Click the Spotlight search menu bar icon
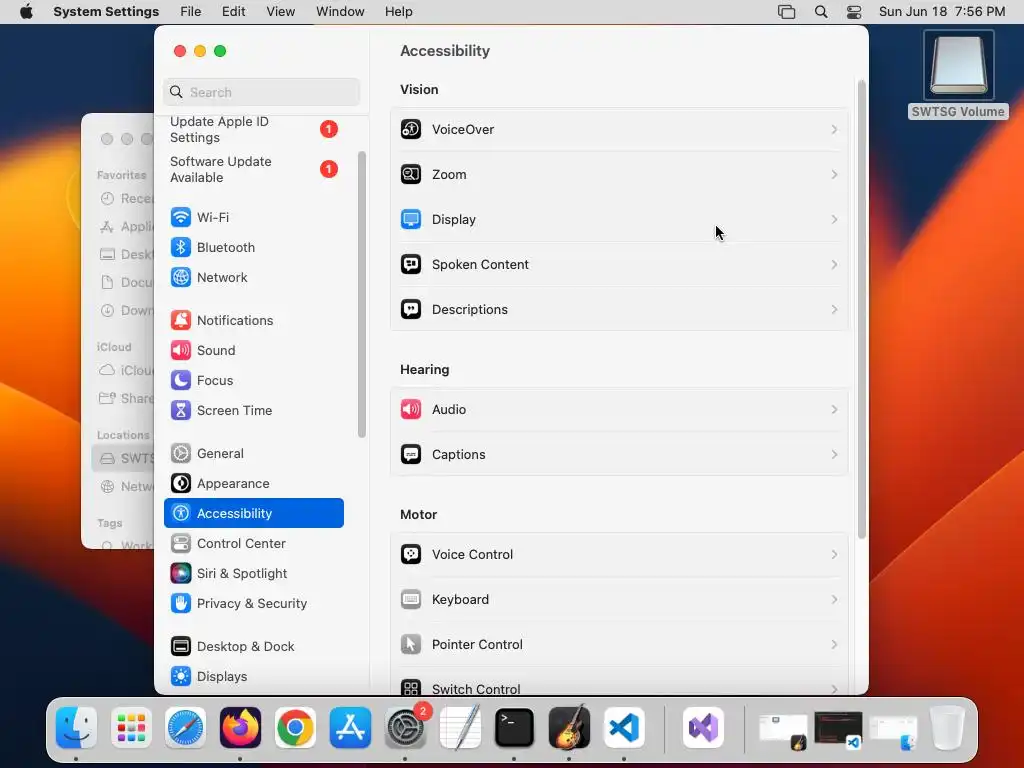Image resolution: width=1024 pixels, height=768 pixels. pyautogui.click(x=821, y=12)
